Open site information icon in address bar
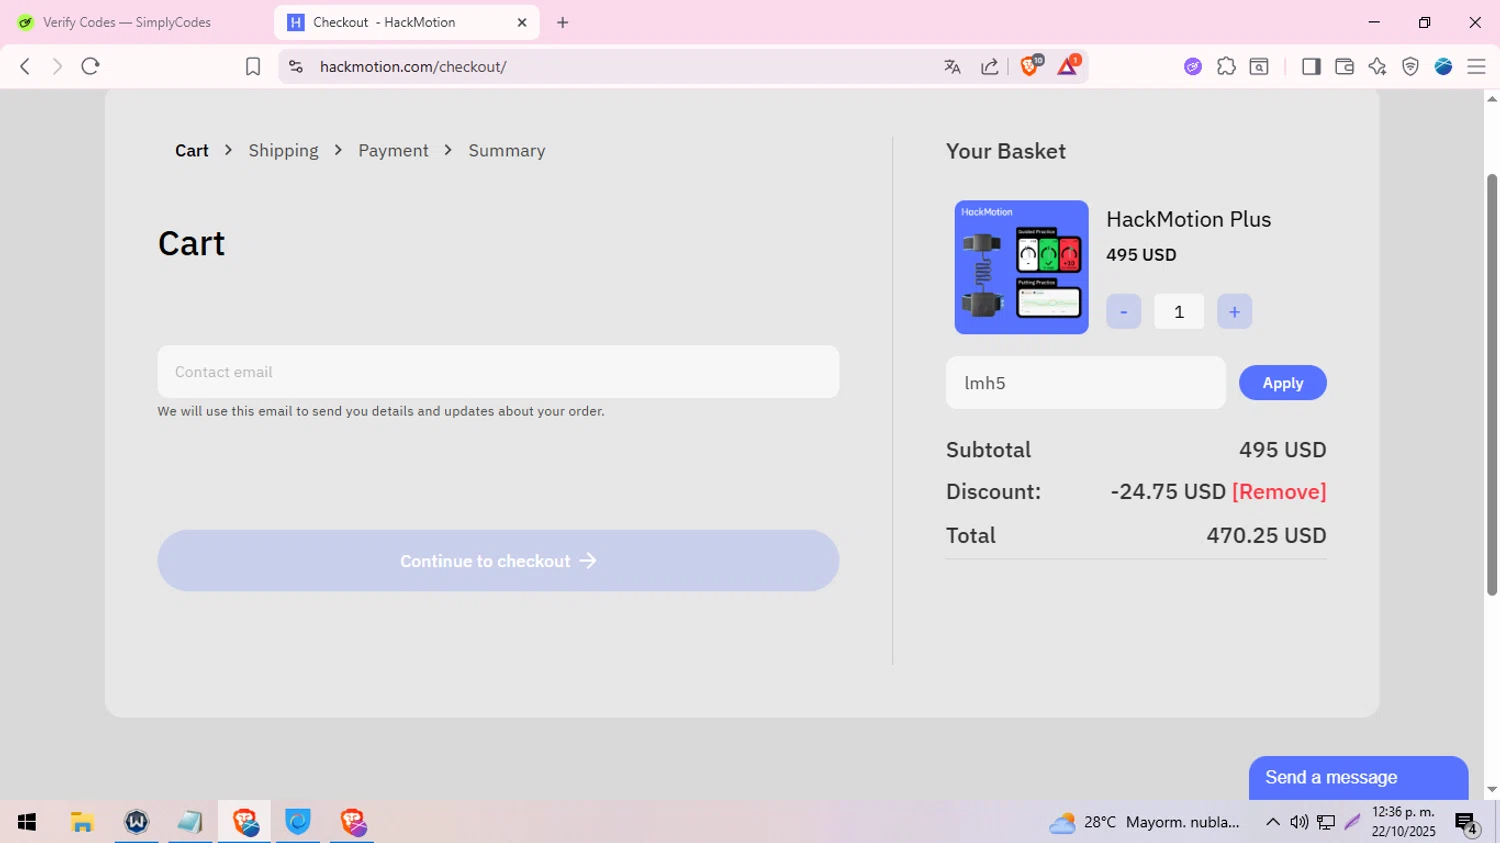This screenshot has width=1500, height=843. [x=295, y=66]
